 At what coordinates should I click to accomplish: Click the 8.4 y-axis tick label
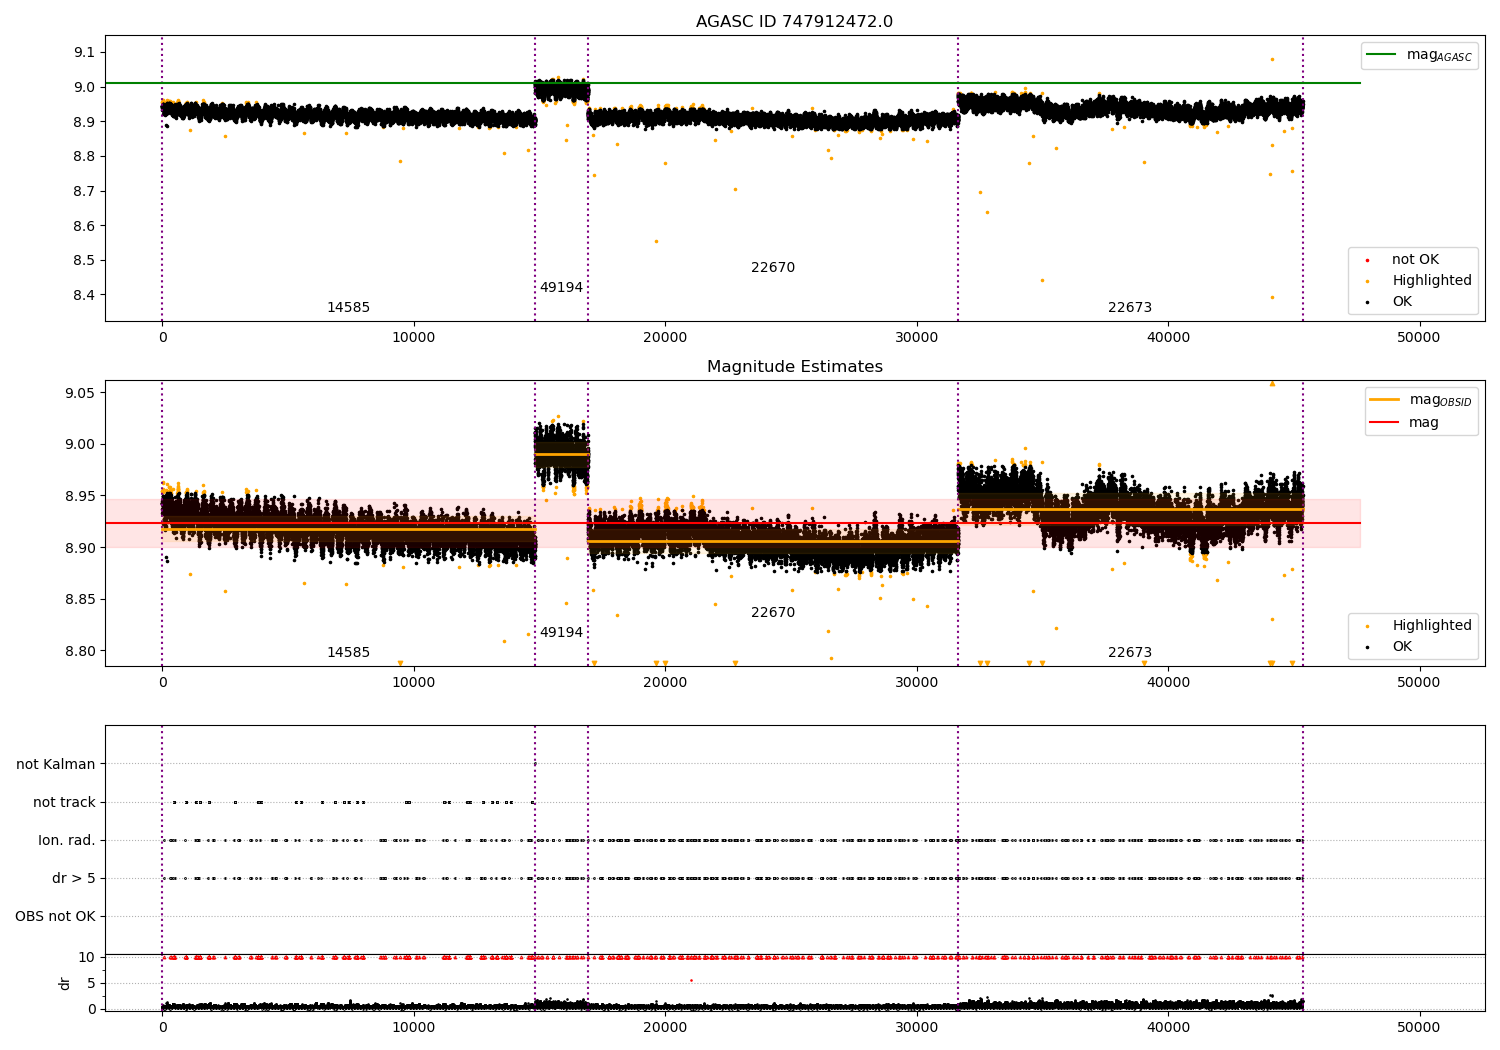[85, 295]
